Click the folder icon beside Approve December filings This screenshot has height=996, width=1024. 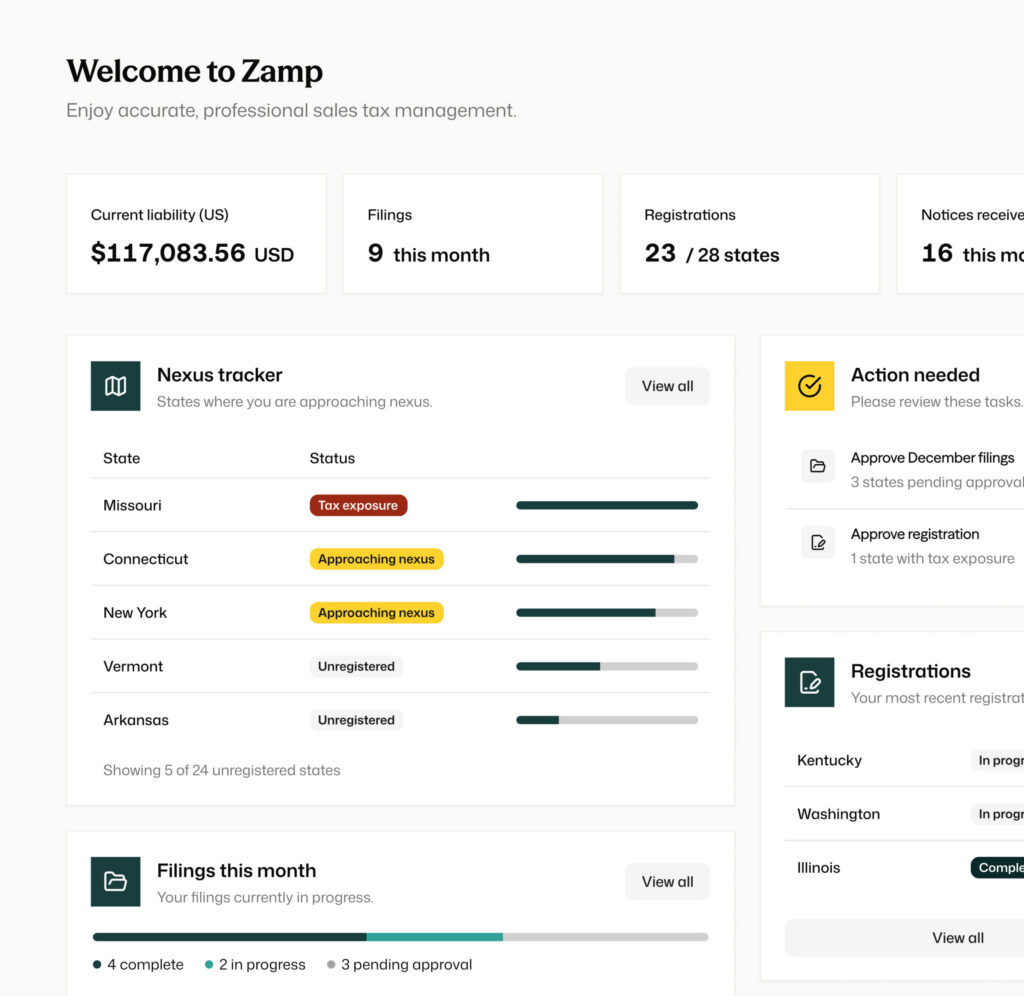[817, 466]
